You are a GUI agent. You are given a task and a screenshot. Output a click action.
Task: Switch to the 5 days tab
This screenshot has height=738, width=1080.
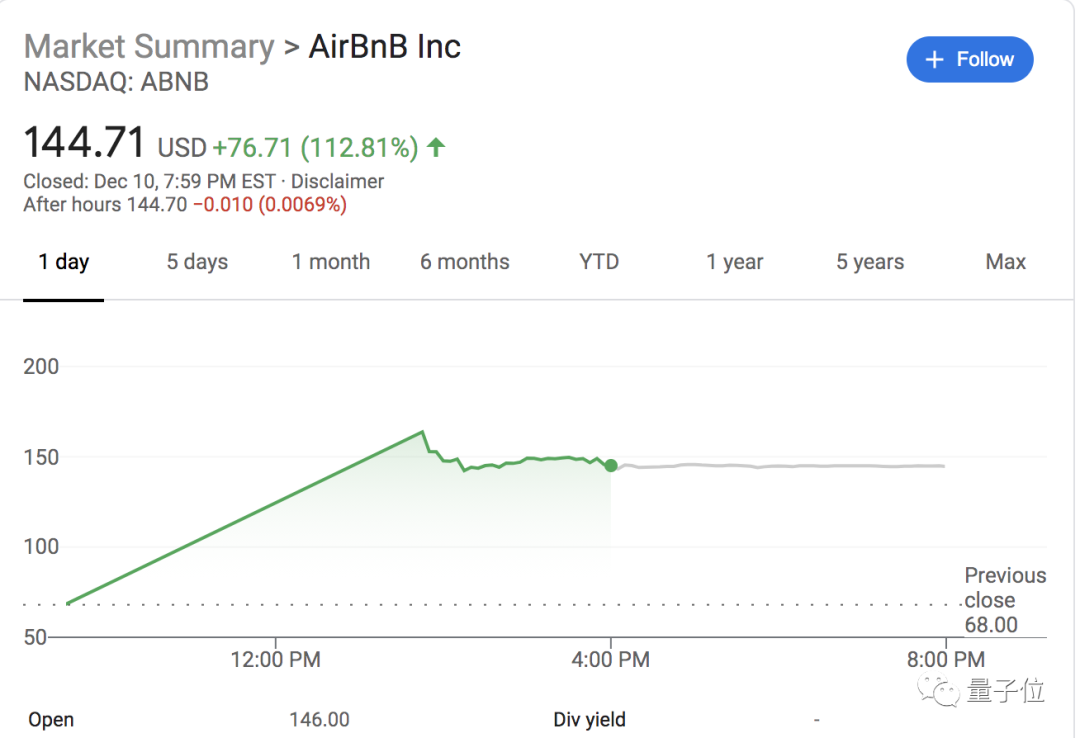tap(197, 262)
